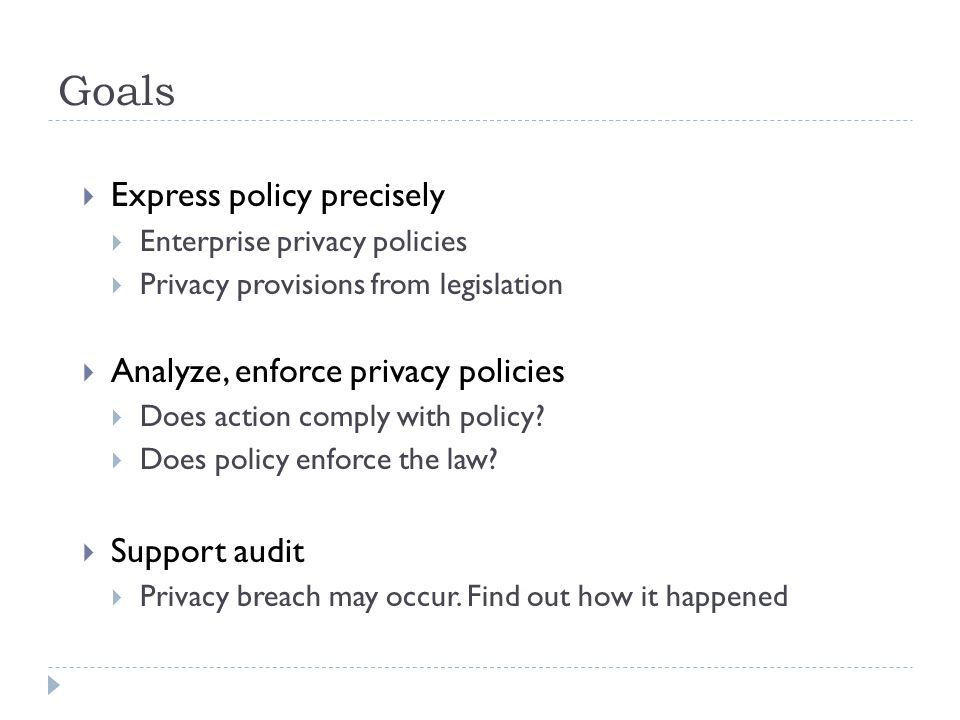Click the bullet before Does policy enforce the law

click(117, 461)
